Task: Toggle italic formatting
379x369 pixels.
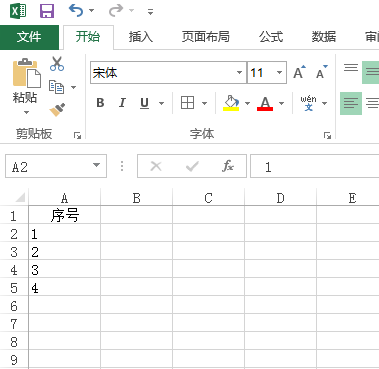Action: (122, 103)
